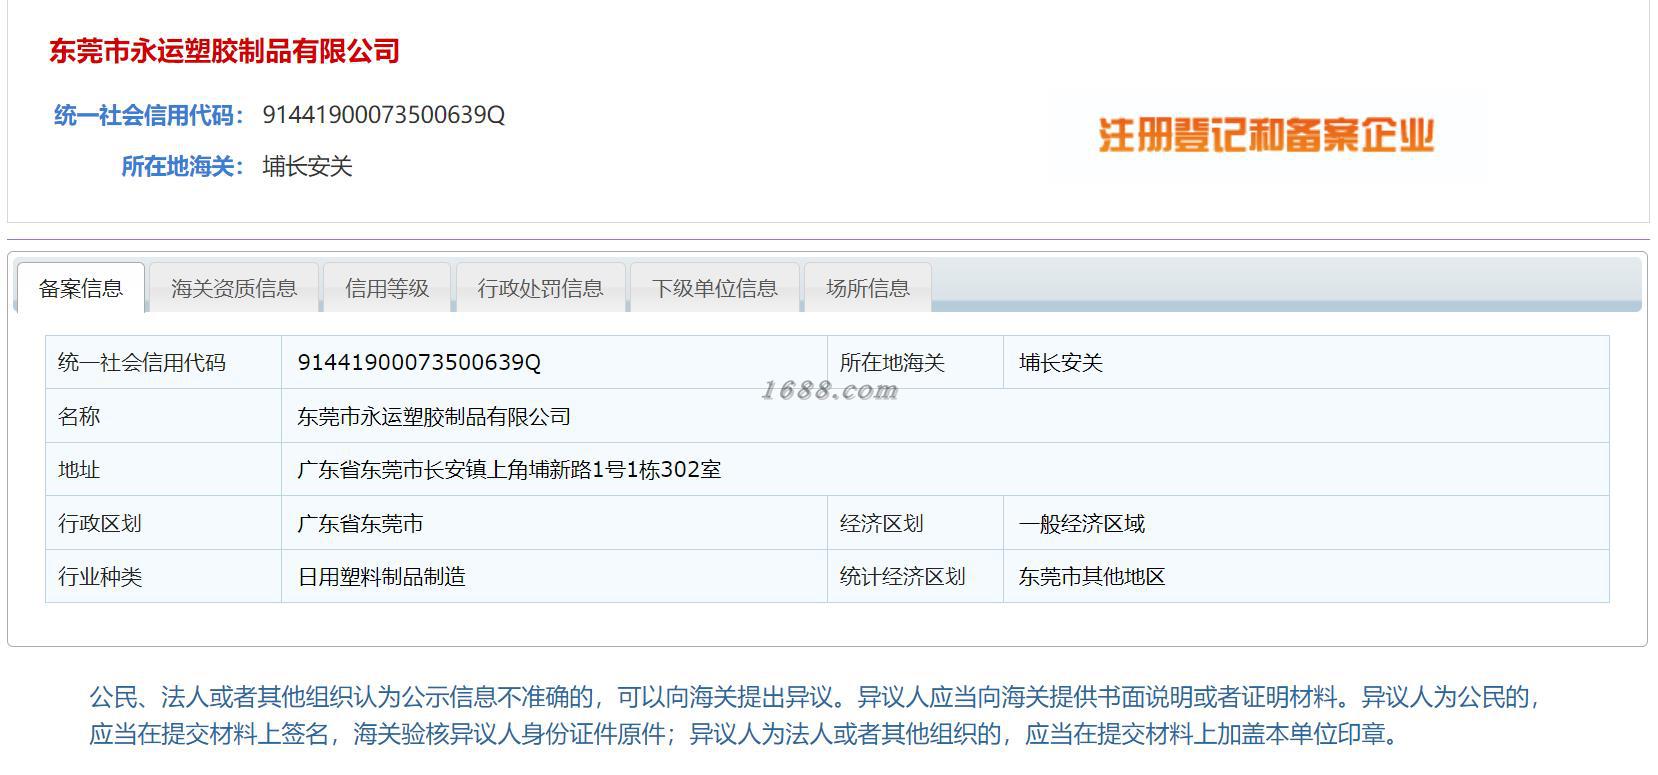The width and height of the screenshot is (1658, 775).
Task: Select table cell credit code 91441900073500639Q
Action: 419,362
